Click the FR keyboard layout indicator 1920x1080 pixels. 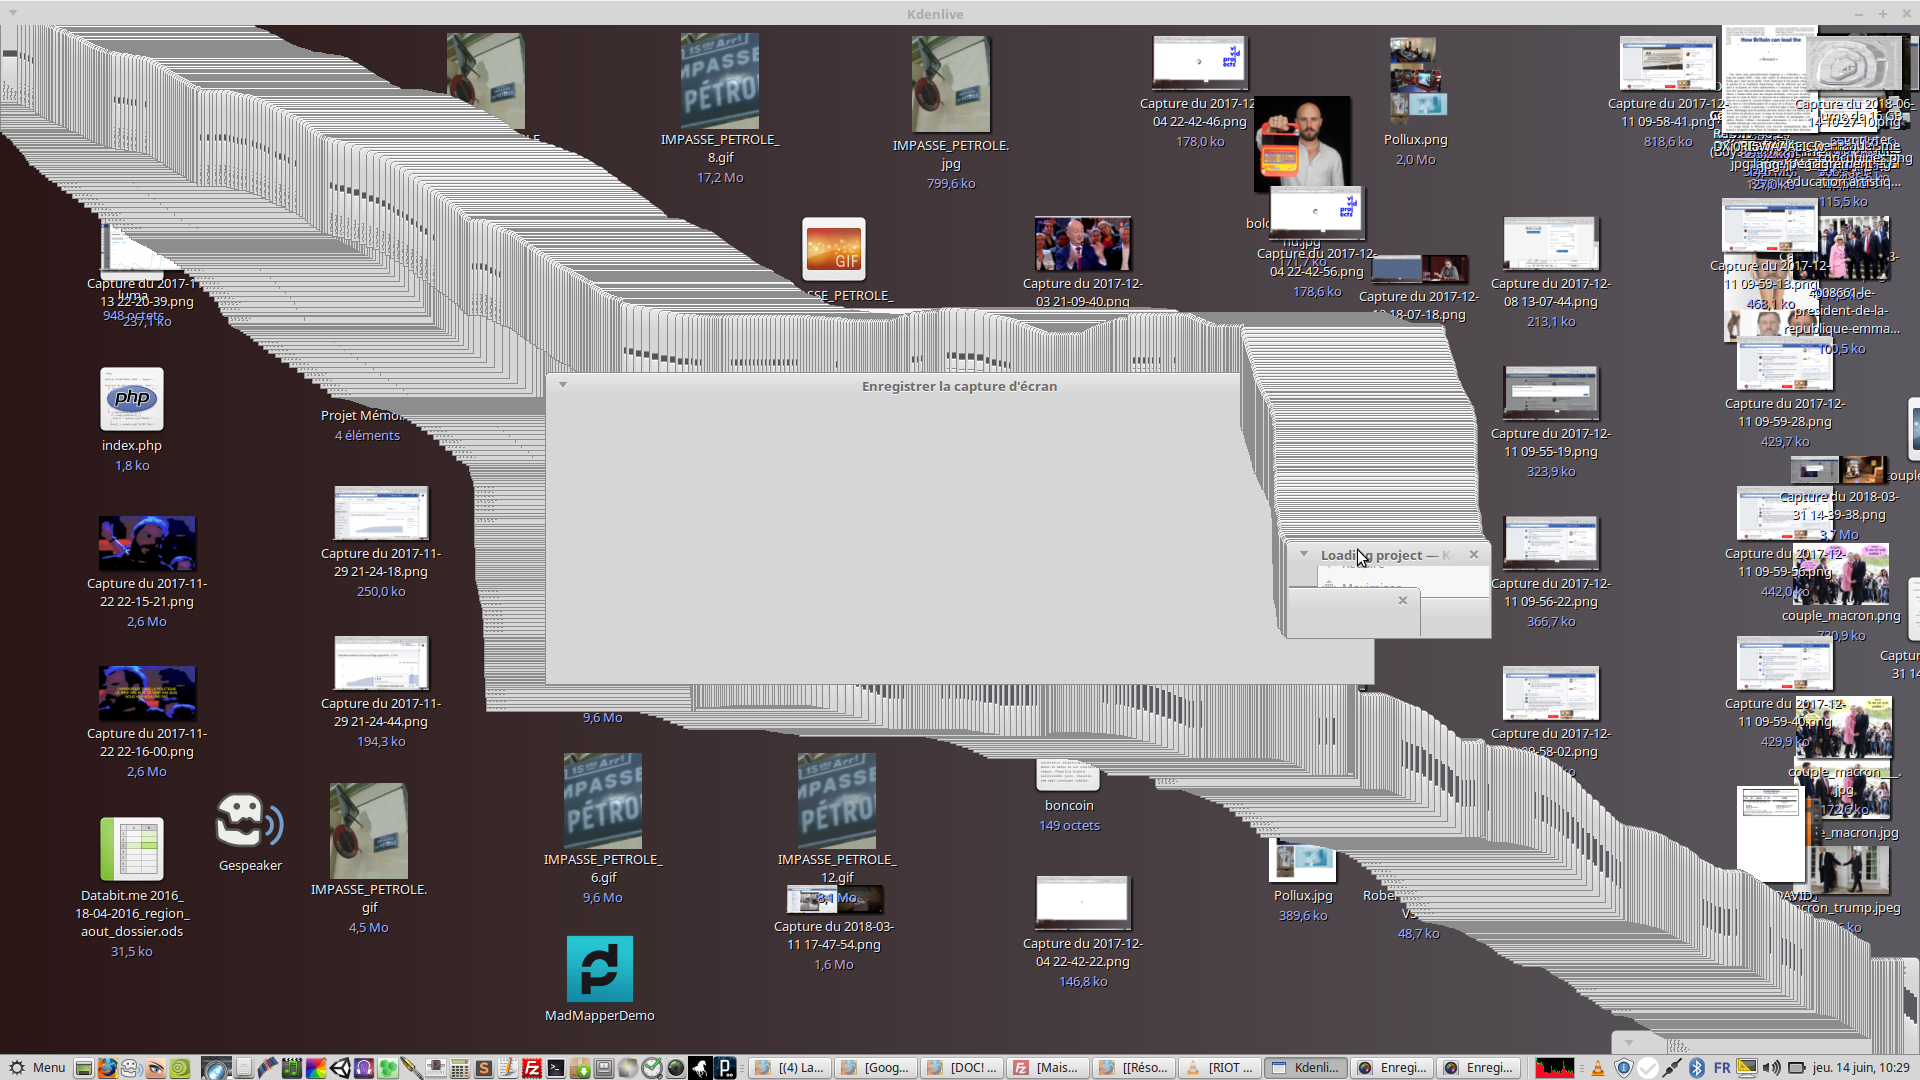coord(1722,1068)
